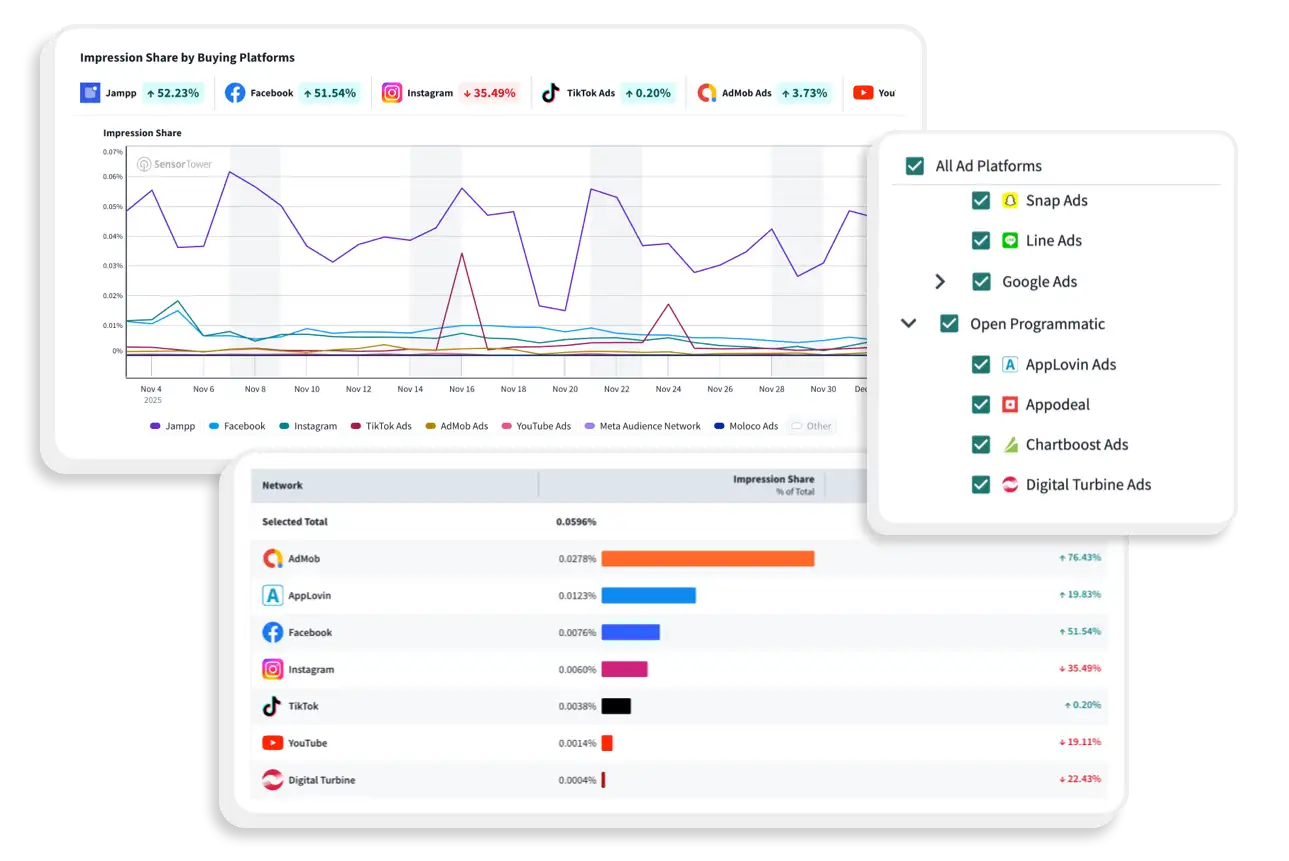Screen dimensions: 1289x861
Task: Click the Digital Turbine icon in network table
Action: tap(272, 780)
